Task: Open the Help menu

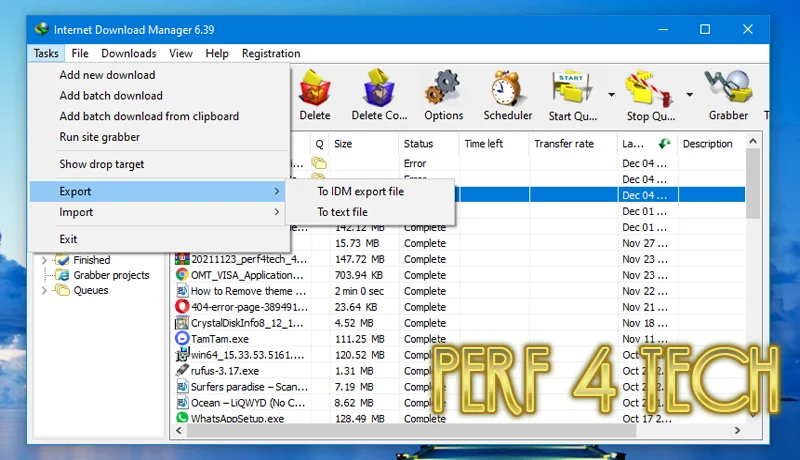Action: (x=217, y=53)
